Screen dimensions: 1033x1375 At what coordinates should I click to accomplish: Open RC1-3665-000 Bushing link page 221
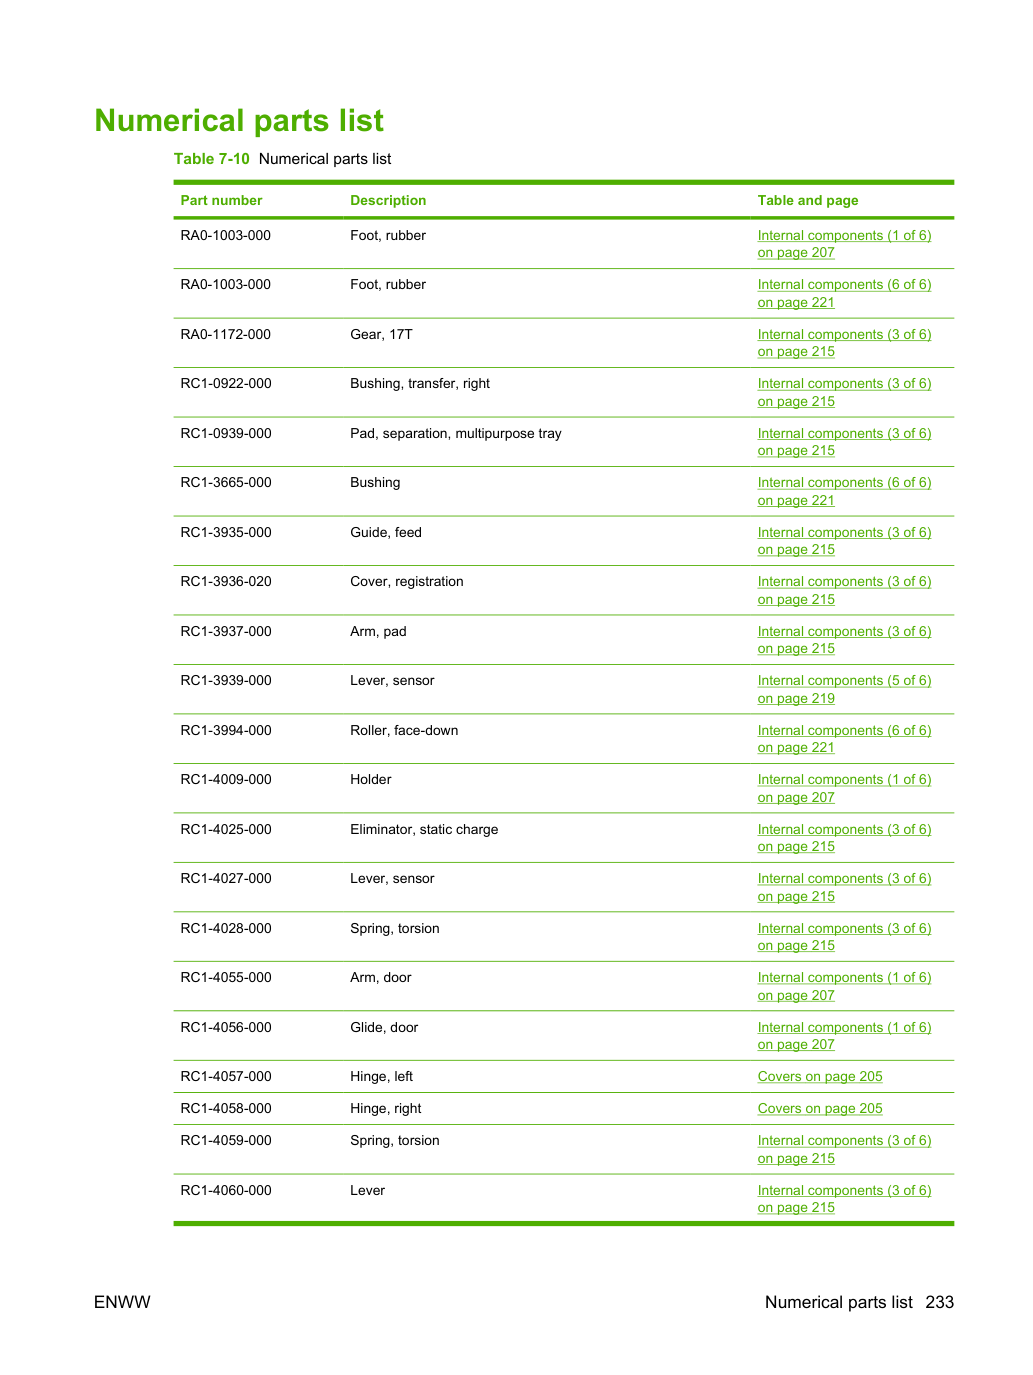[x=844, y=492]
